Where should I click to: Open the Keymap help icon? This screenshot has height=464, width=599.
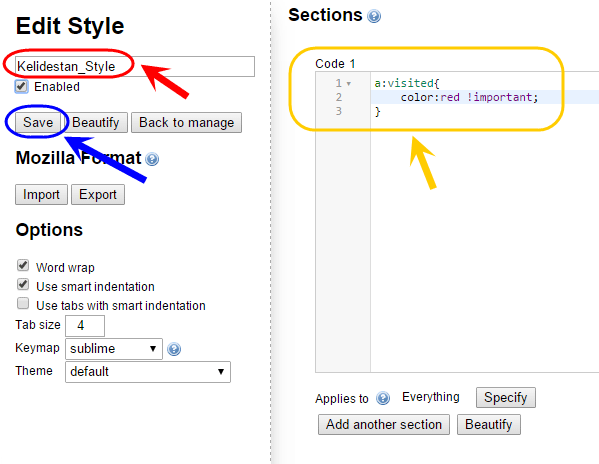pos(174,349)
